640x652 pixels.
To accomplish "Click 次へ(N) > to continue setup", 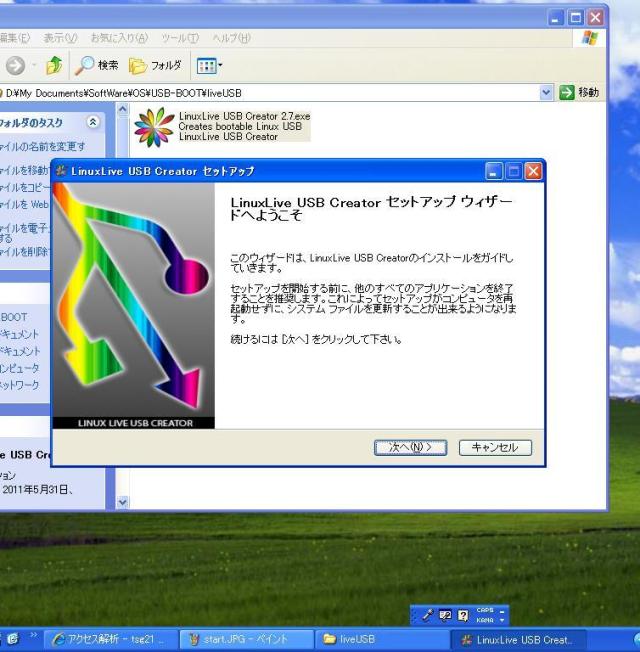I will click(410, 447).
